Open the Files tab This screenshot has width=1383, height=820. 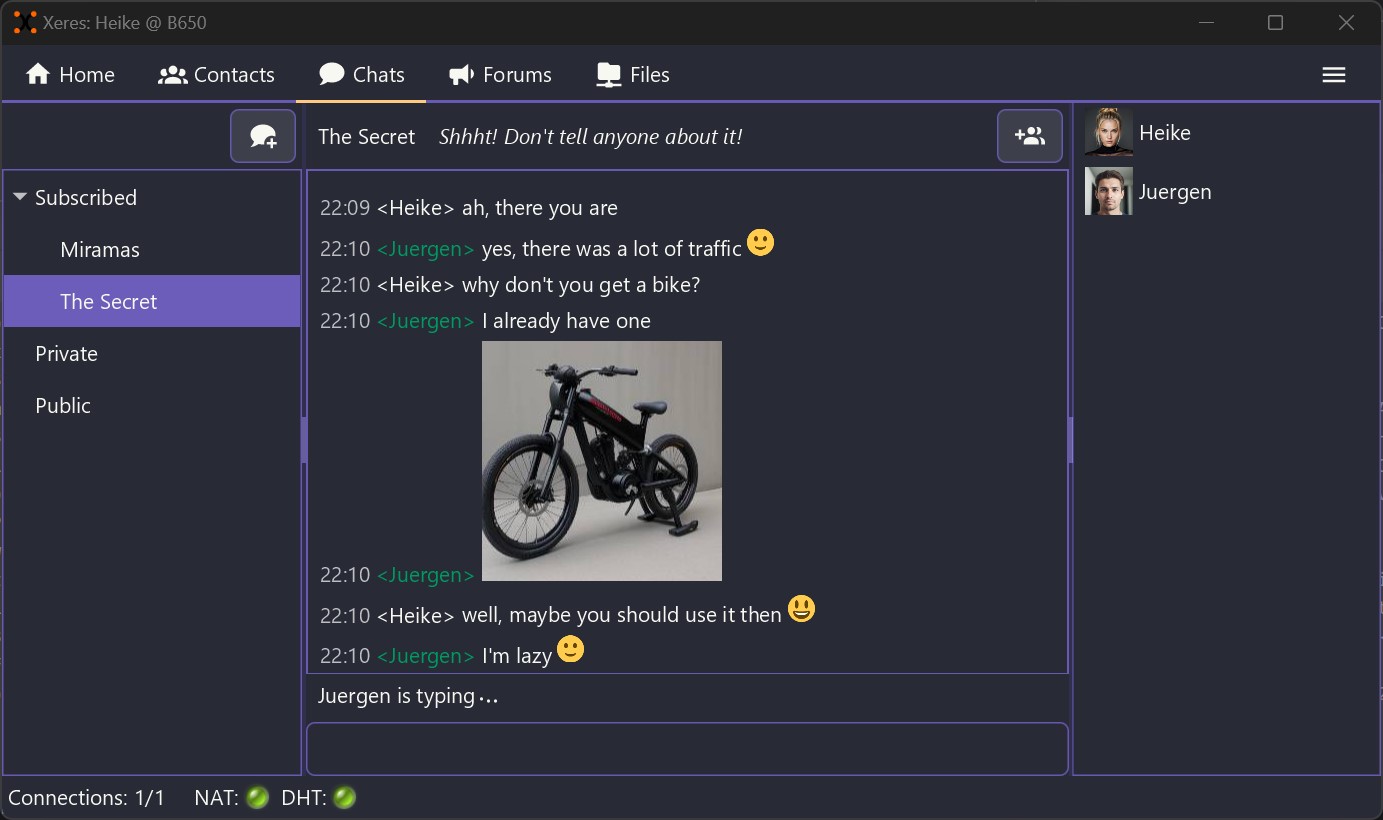pos(633,75)
